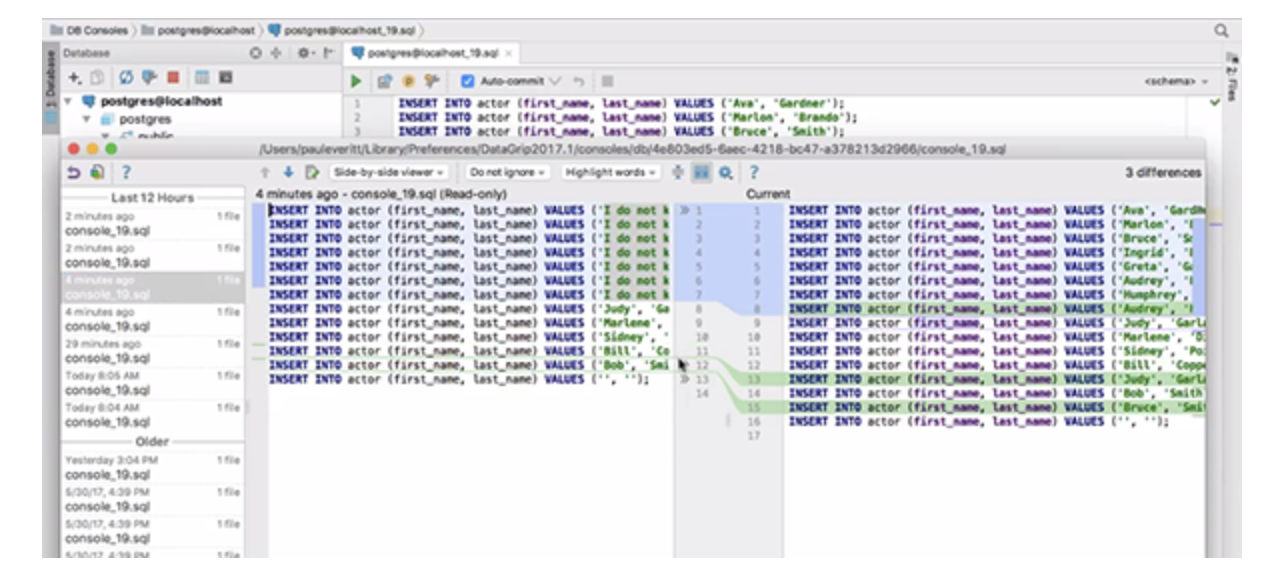Click the grey stop square in editor toolbar

click(607, 81)
